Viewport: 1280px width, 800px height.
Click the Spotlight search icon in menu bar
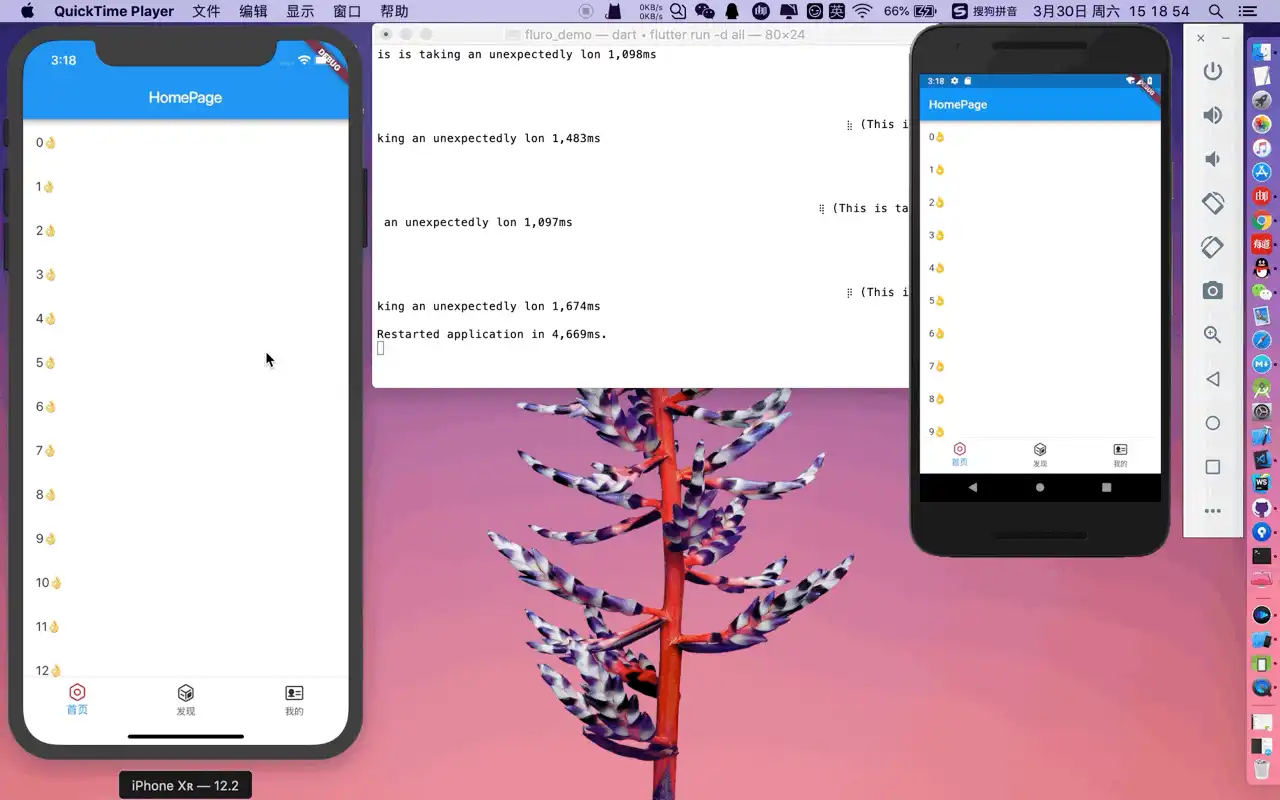tap(1216, 11)
